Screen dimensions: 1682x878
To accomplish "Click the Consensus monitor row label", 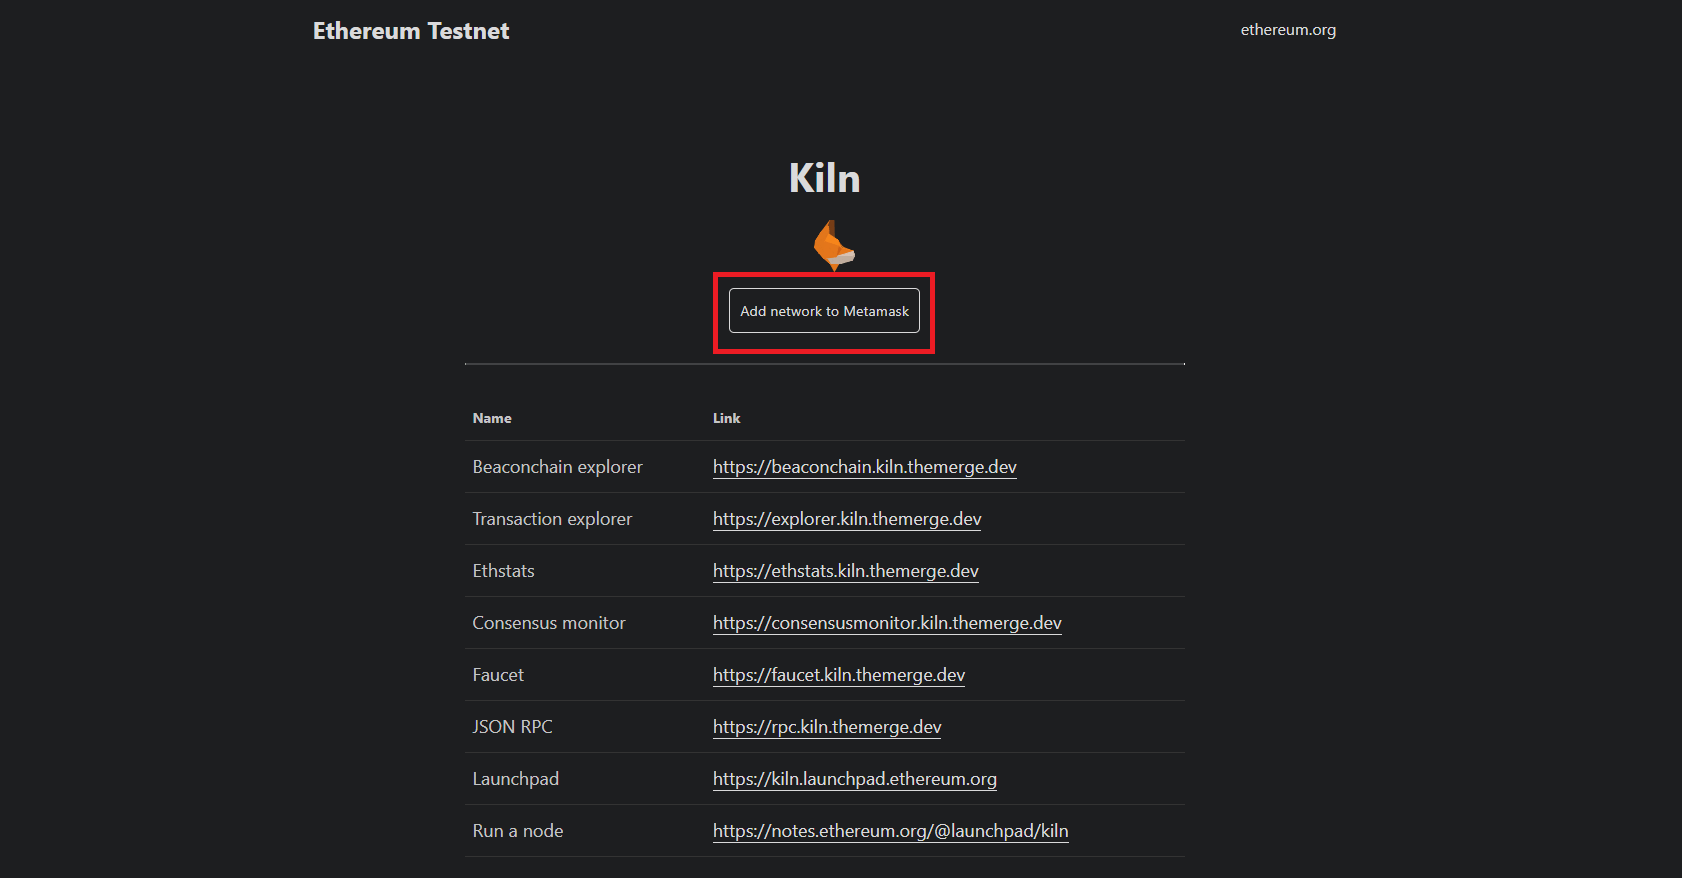I will [549, 623].
